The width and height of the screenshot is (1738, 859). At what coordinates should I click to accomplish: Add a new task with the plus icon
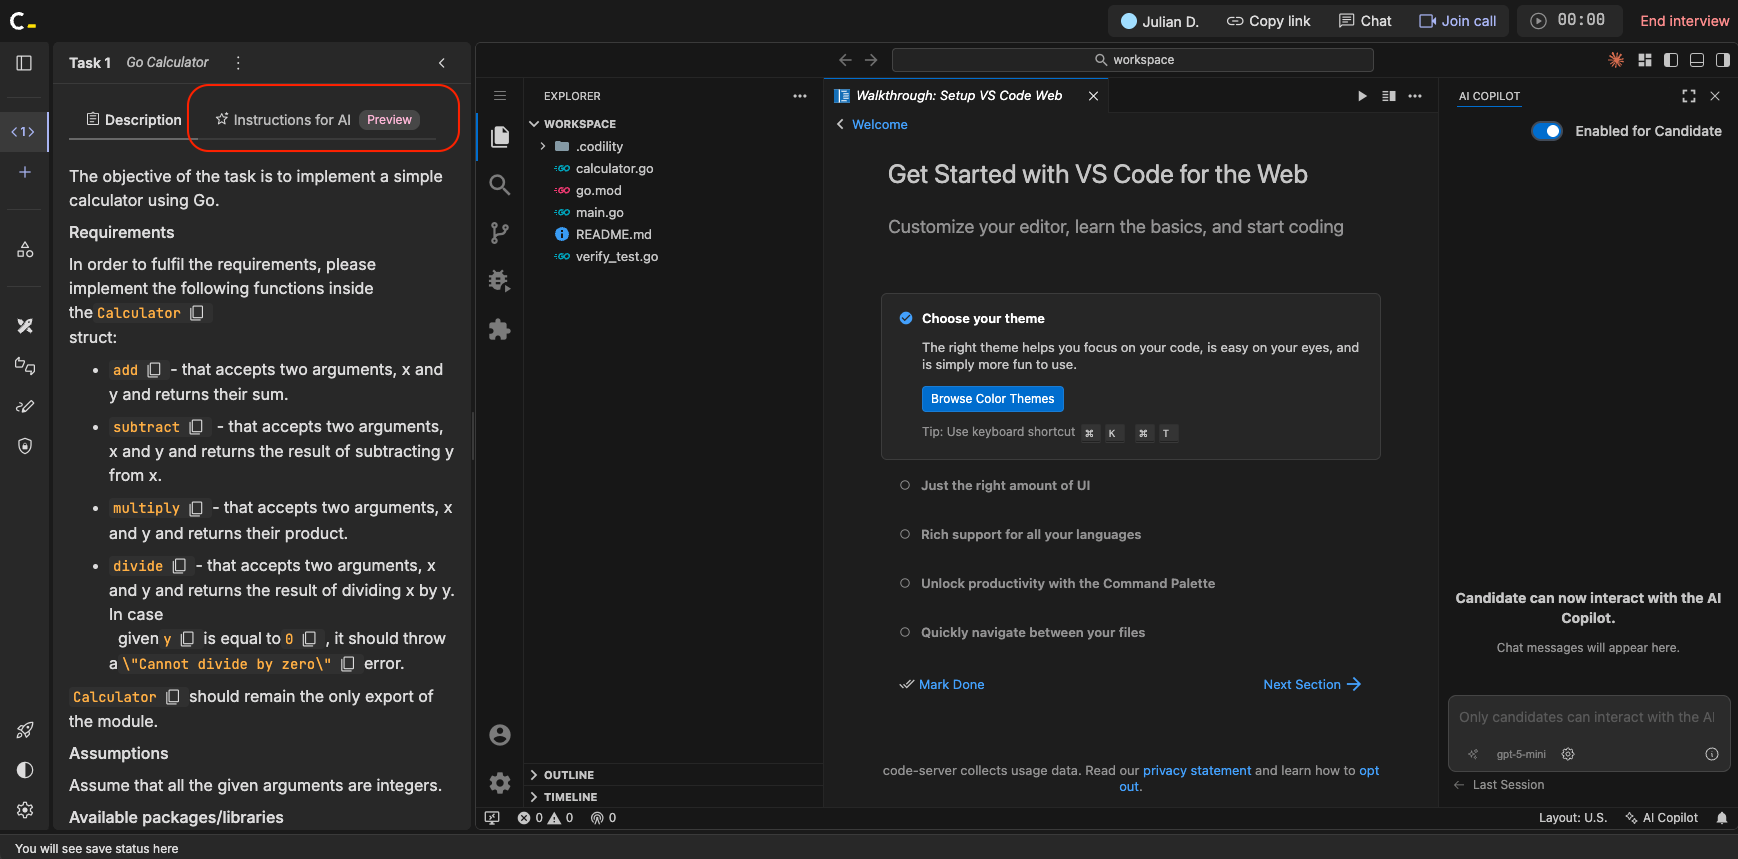point(25,172)
